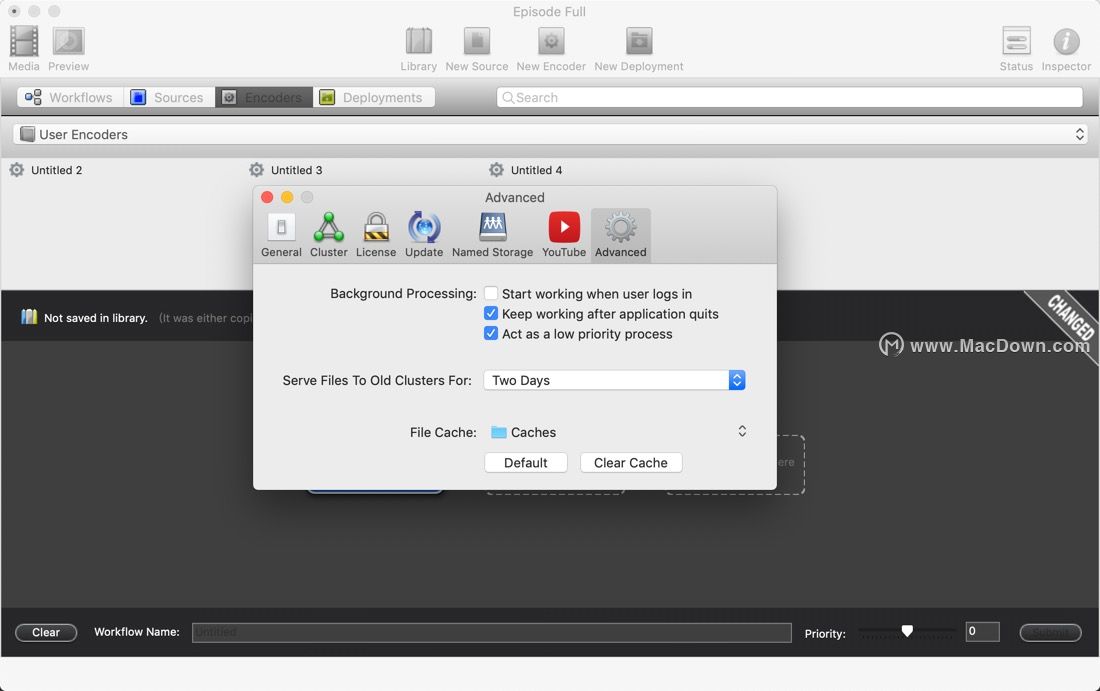Select the Untitled 2 encoder name
This screenshot has width=1100, height=691.
point(57,170)
